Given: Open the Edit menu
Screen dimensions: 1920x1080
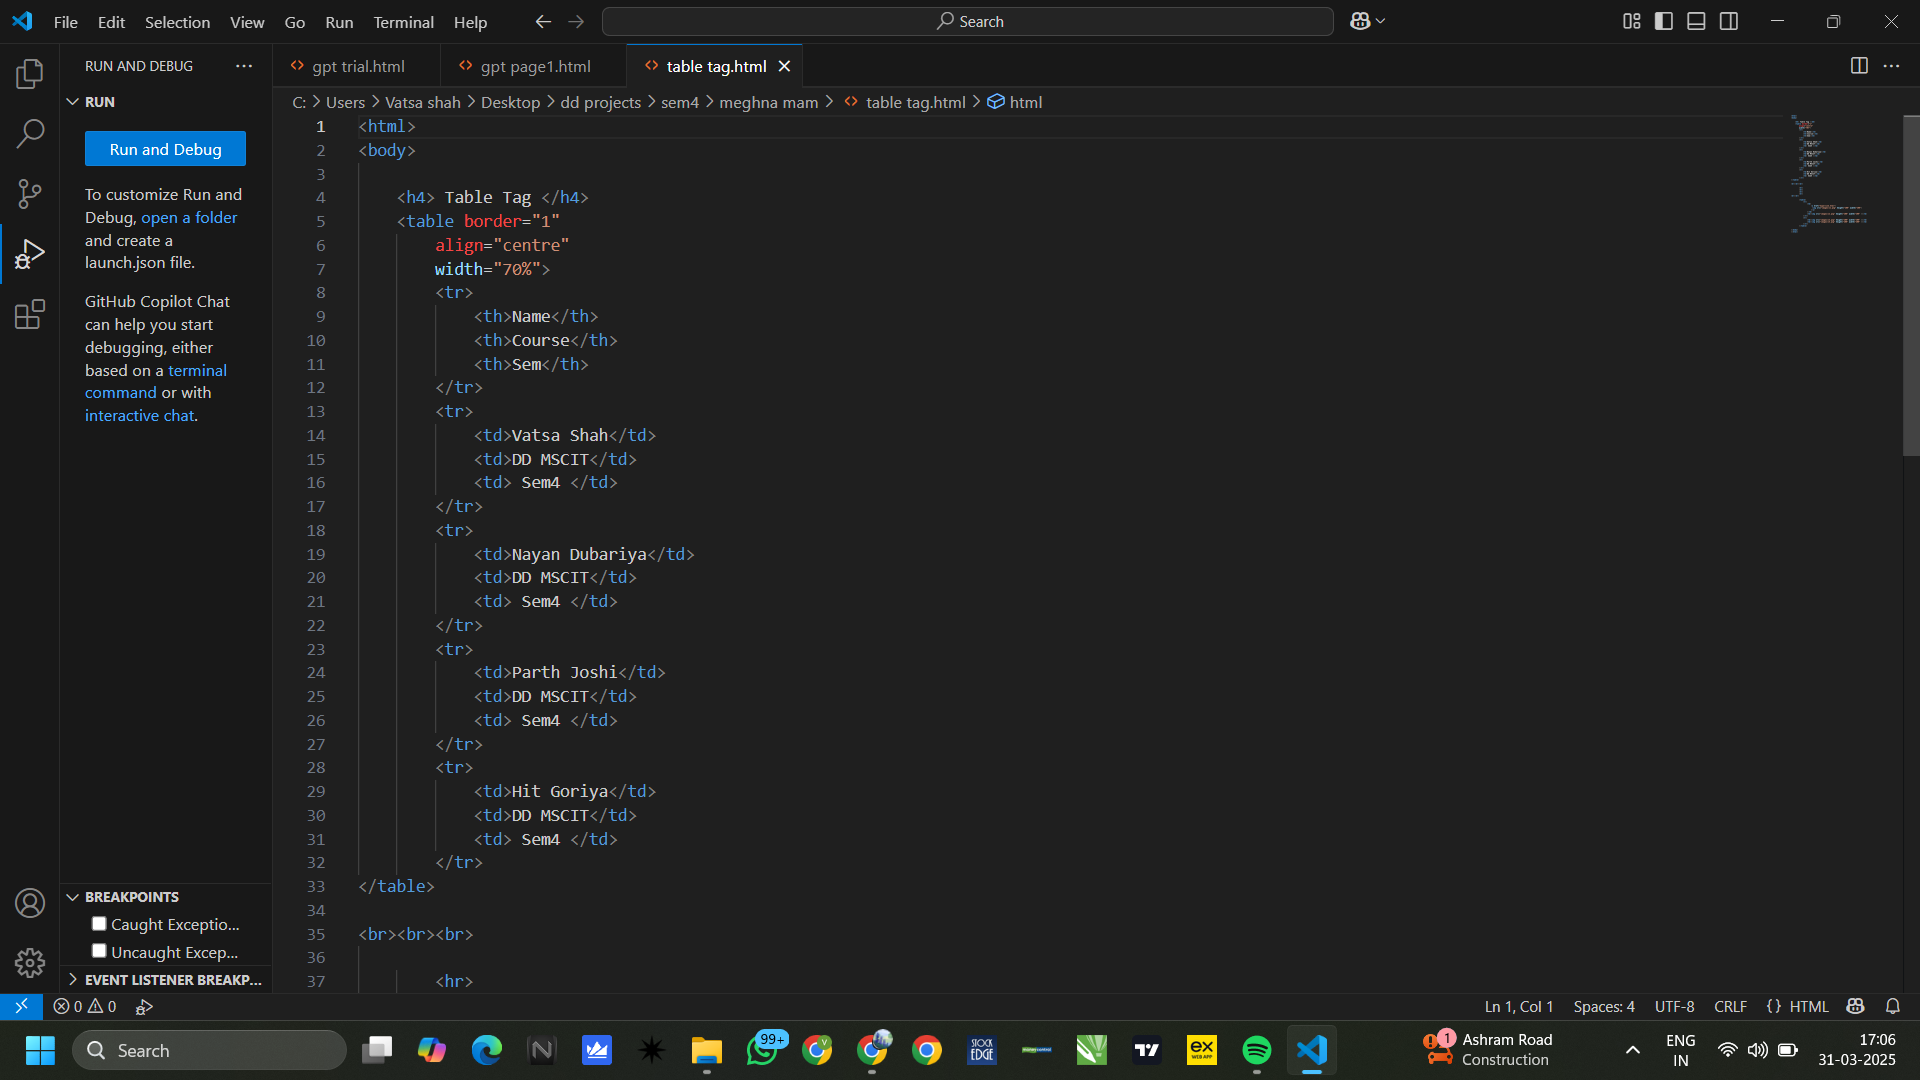Looking at the screenshot, I should coord(111,22).
